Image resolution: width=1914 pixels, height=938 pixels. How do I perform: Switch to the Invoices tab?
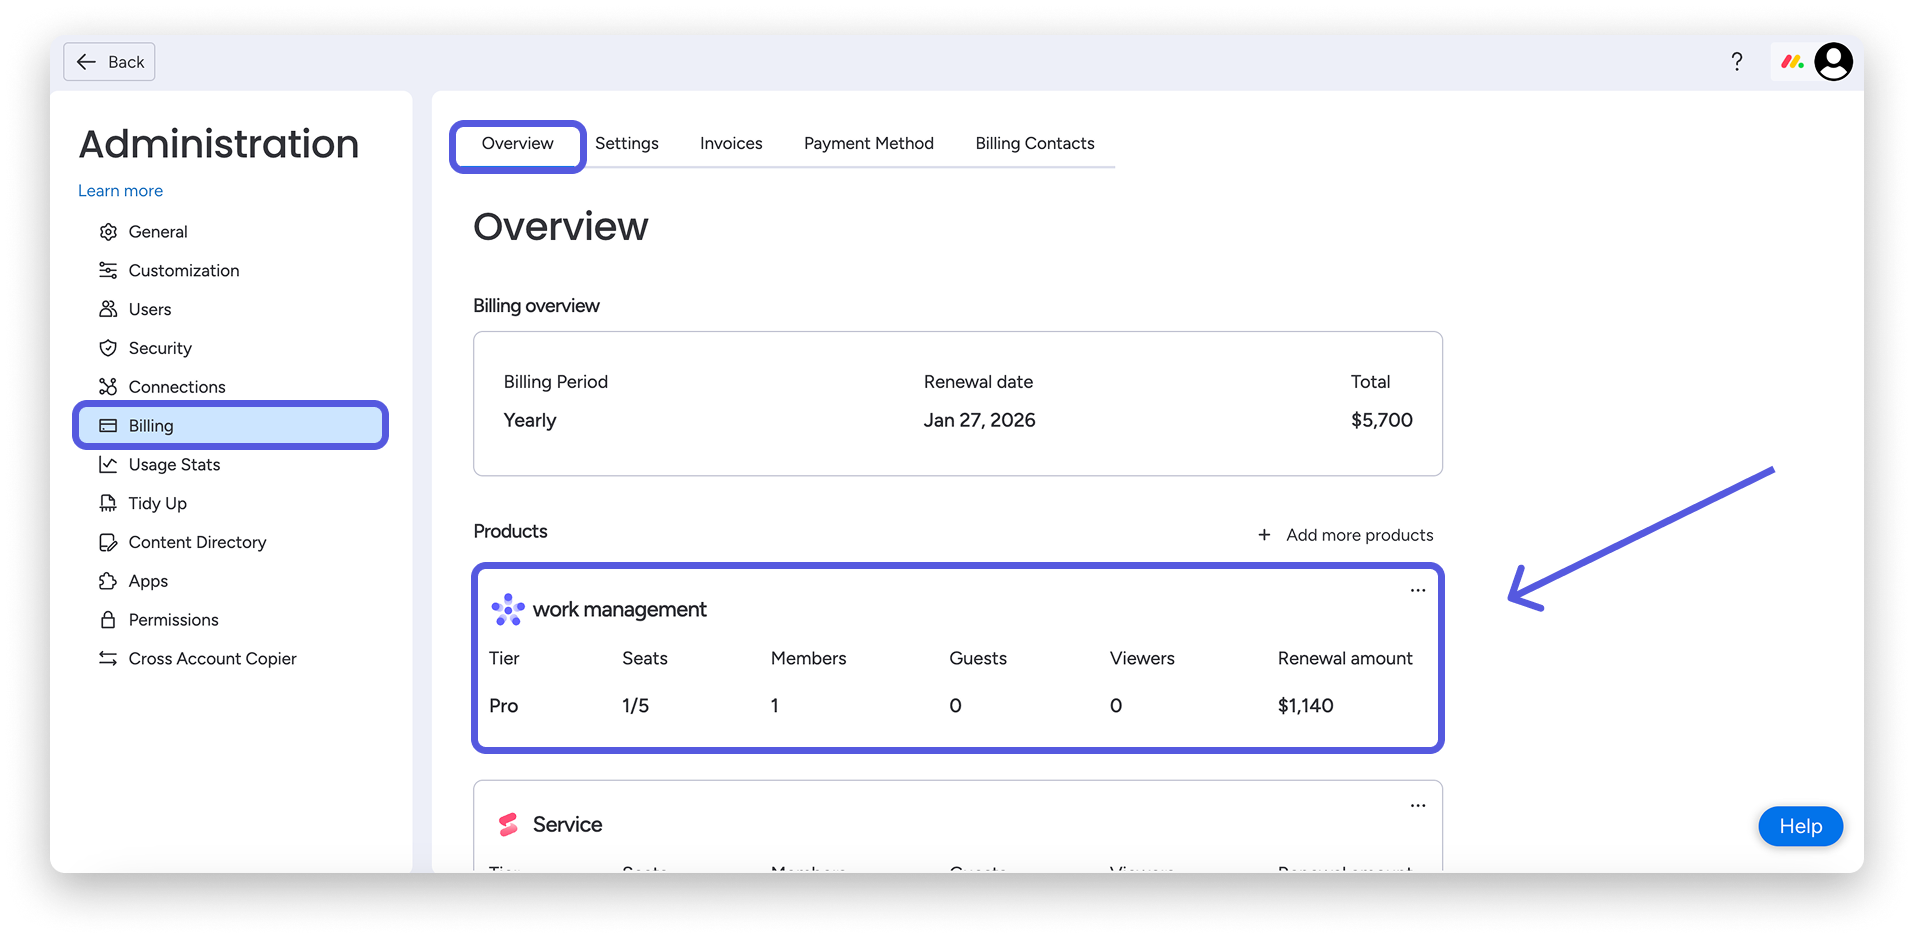[731, 144]
